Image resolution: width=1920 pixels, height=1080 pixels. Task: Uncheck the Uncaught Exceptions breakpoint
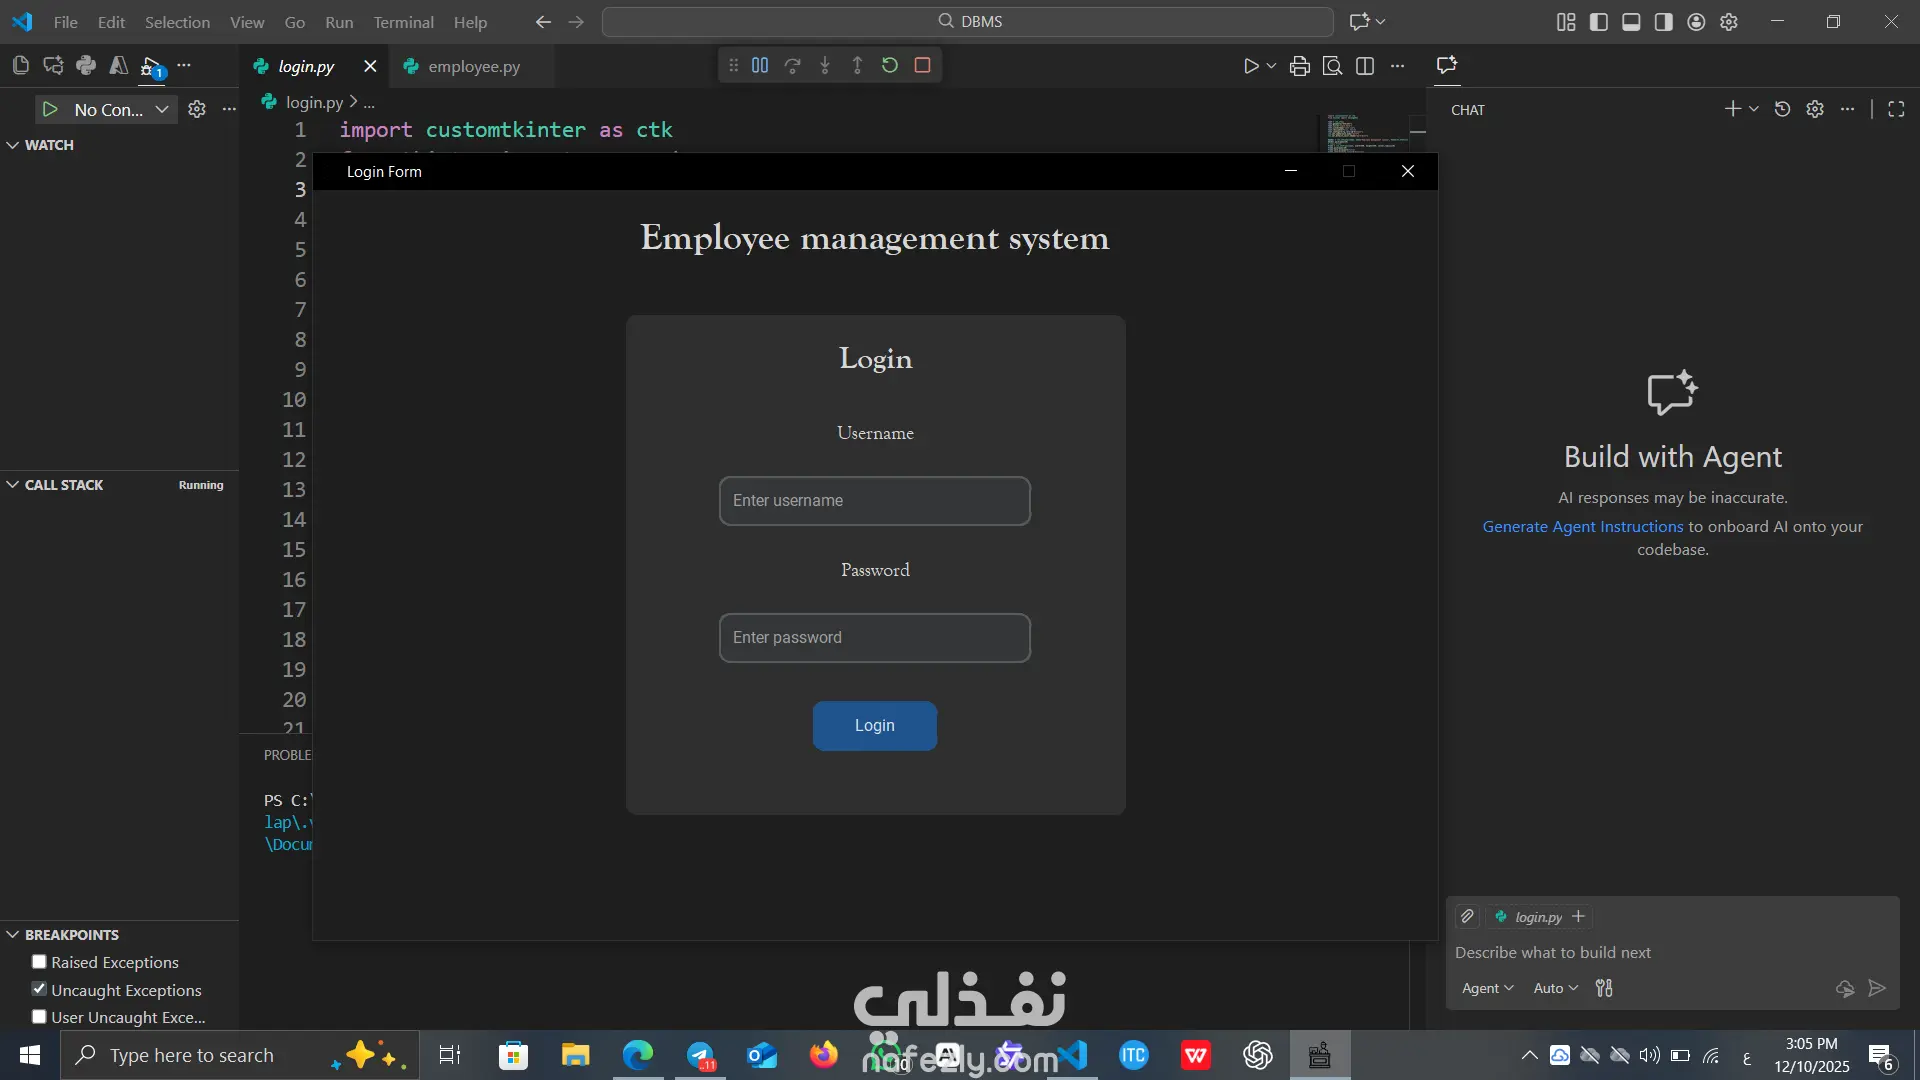click(x=39, y=989)
